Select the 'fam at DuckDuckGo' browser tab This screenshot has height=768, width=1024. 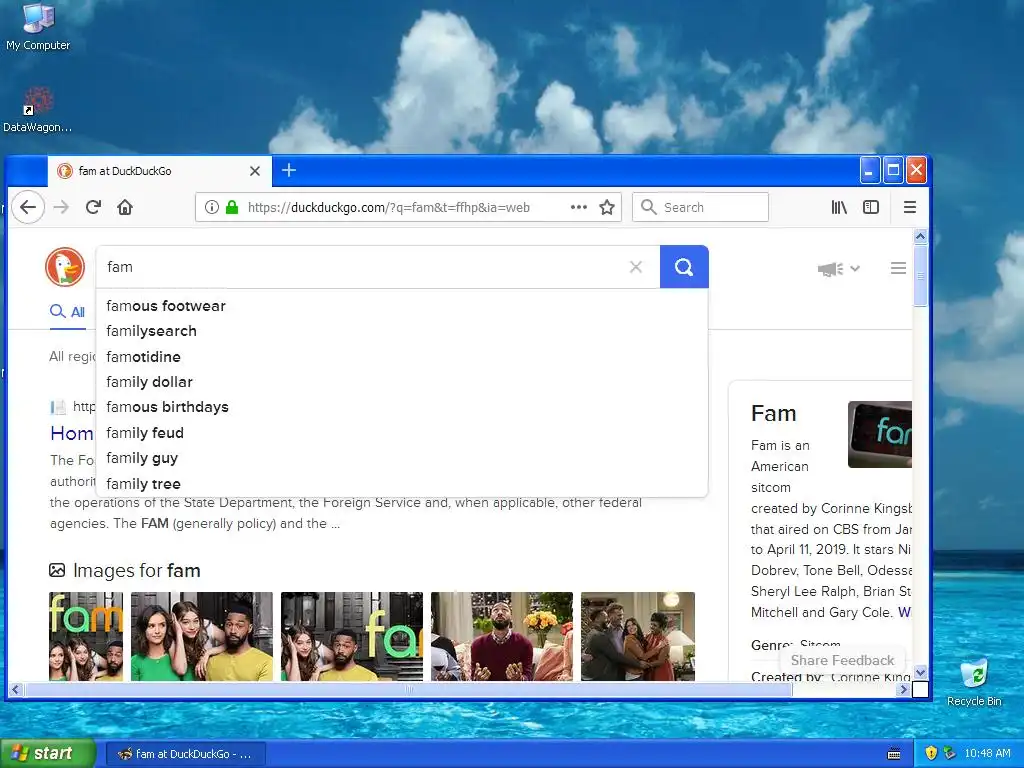click(159, 171)
